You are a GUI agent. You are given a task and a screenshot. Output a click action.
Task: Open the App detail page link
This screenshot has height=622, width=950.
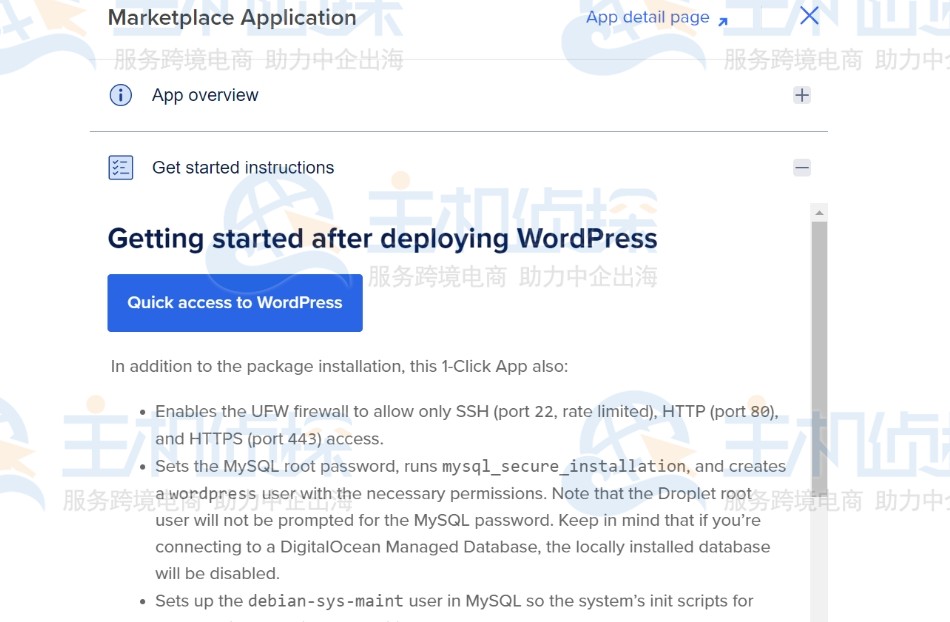pyautogui.click(x=648, y=18)
